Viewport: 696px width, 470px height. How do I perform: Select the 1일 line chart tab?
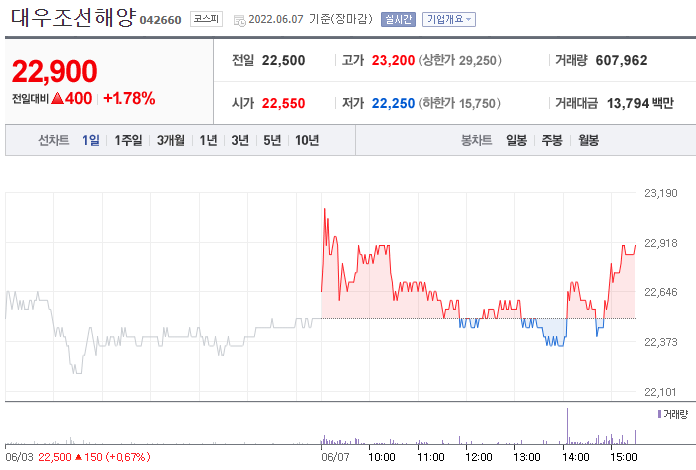pyautogui.click(x=91, y=140)
